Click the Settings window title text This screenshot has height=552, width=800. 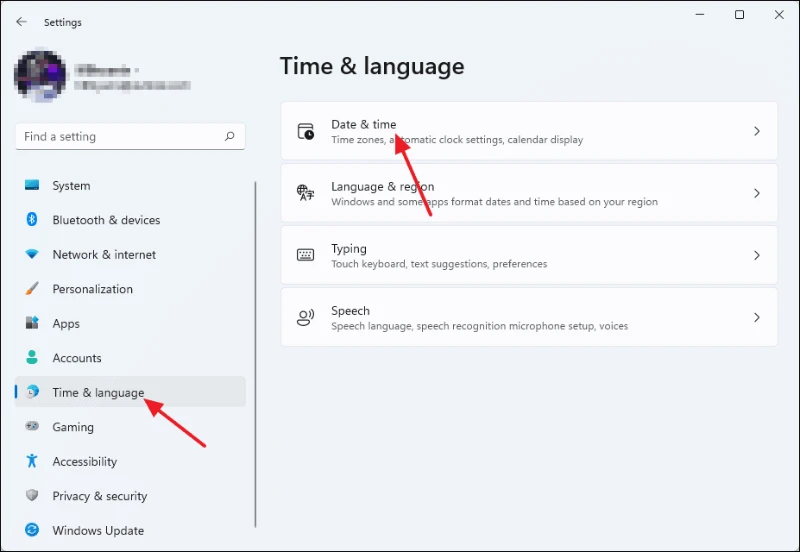(63, 22)
